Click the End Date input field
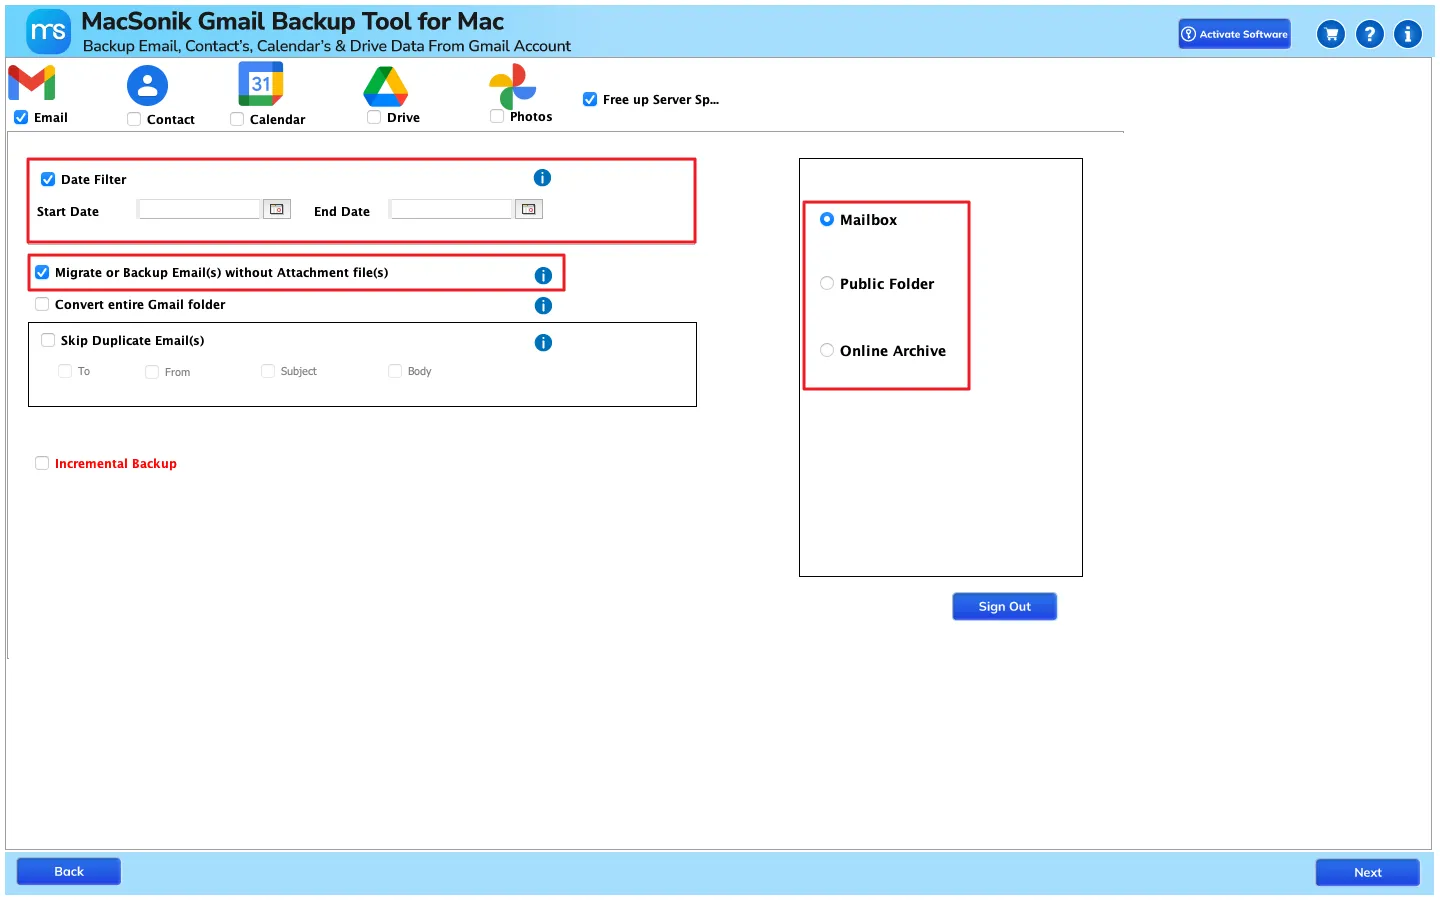Image resolution: width=1440 pixels, height=900 pixels. 451,209
